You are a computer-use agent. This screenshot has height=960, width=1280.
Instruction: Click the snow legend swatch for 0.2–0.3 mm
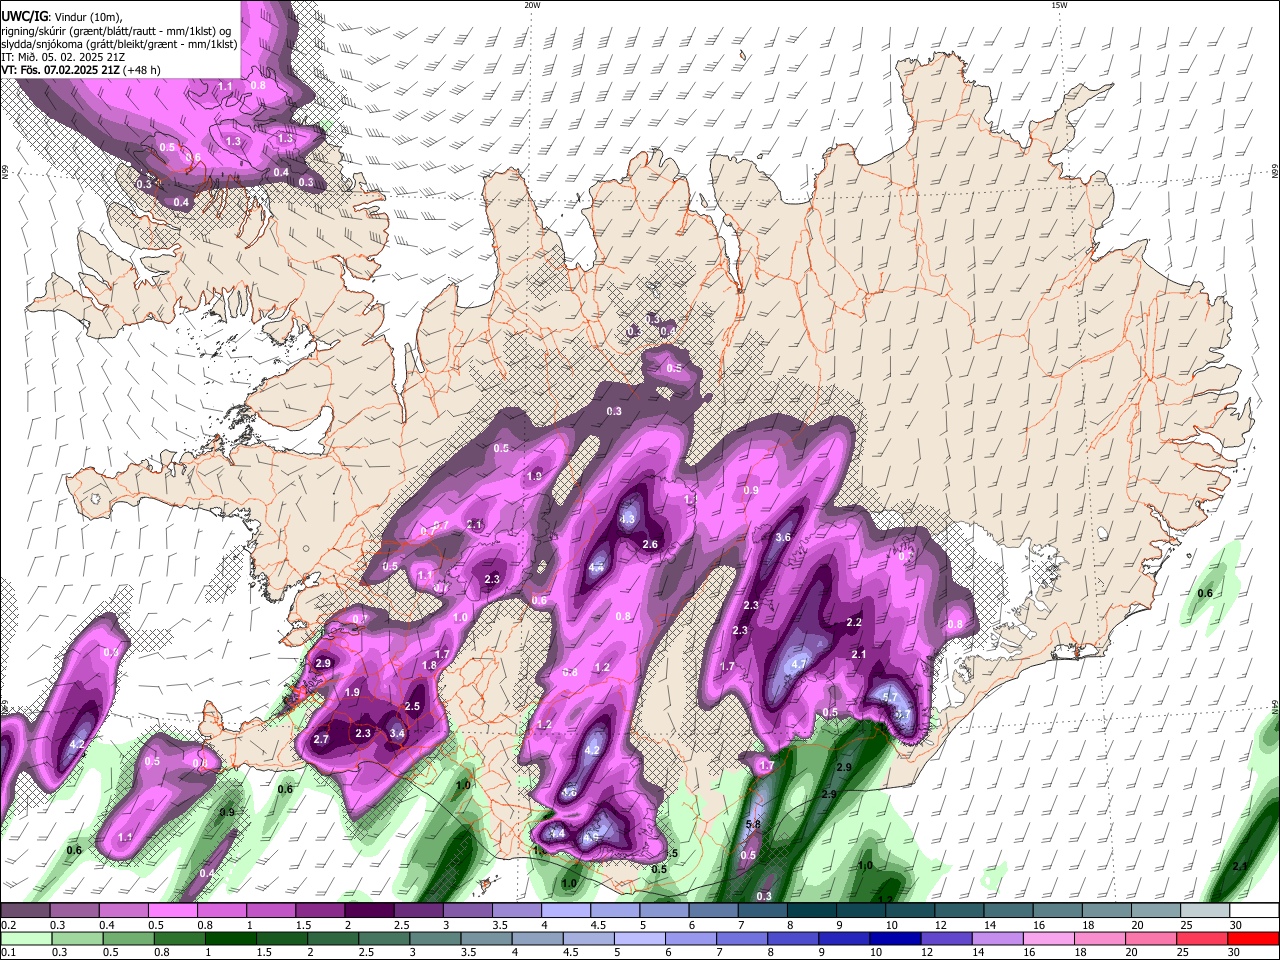point(25,911)
